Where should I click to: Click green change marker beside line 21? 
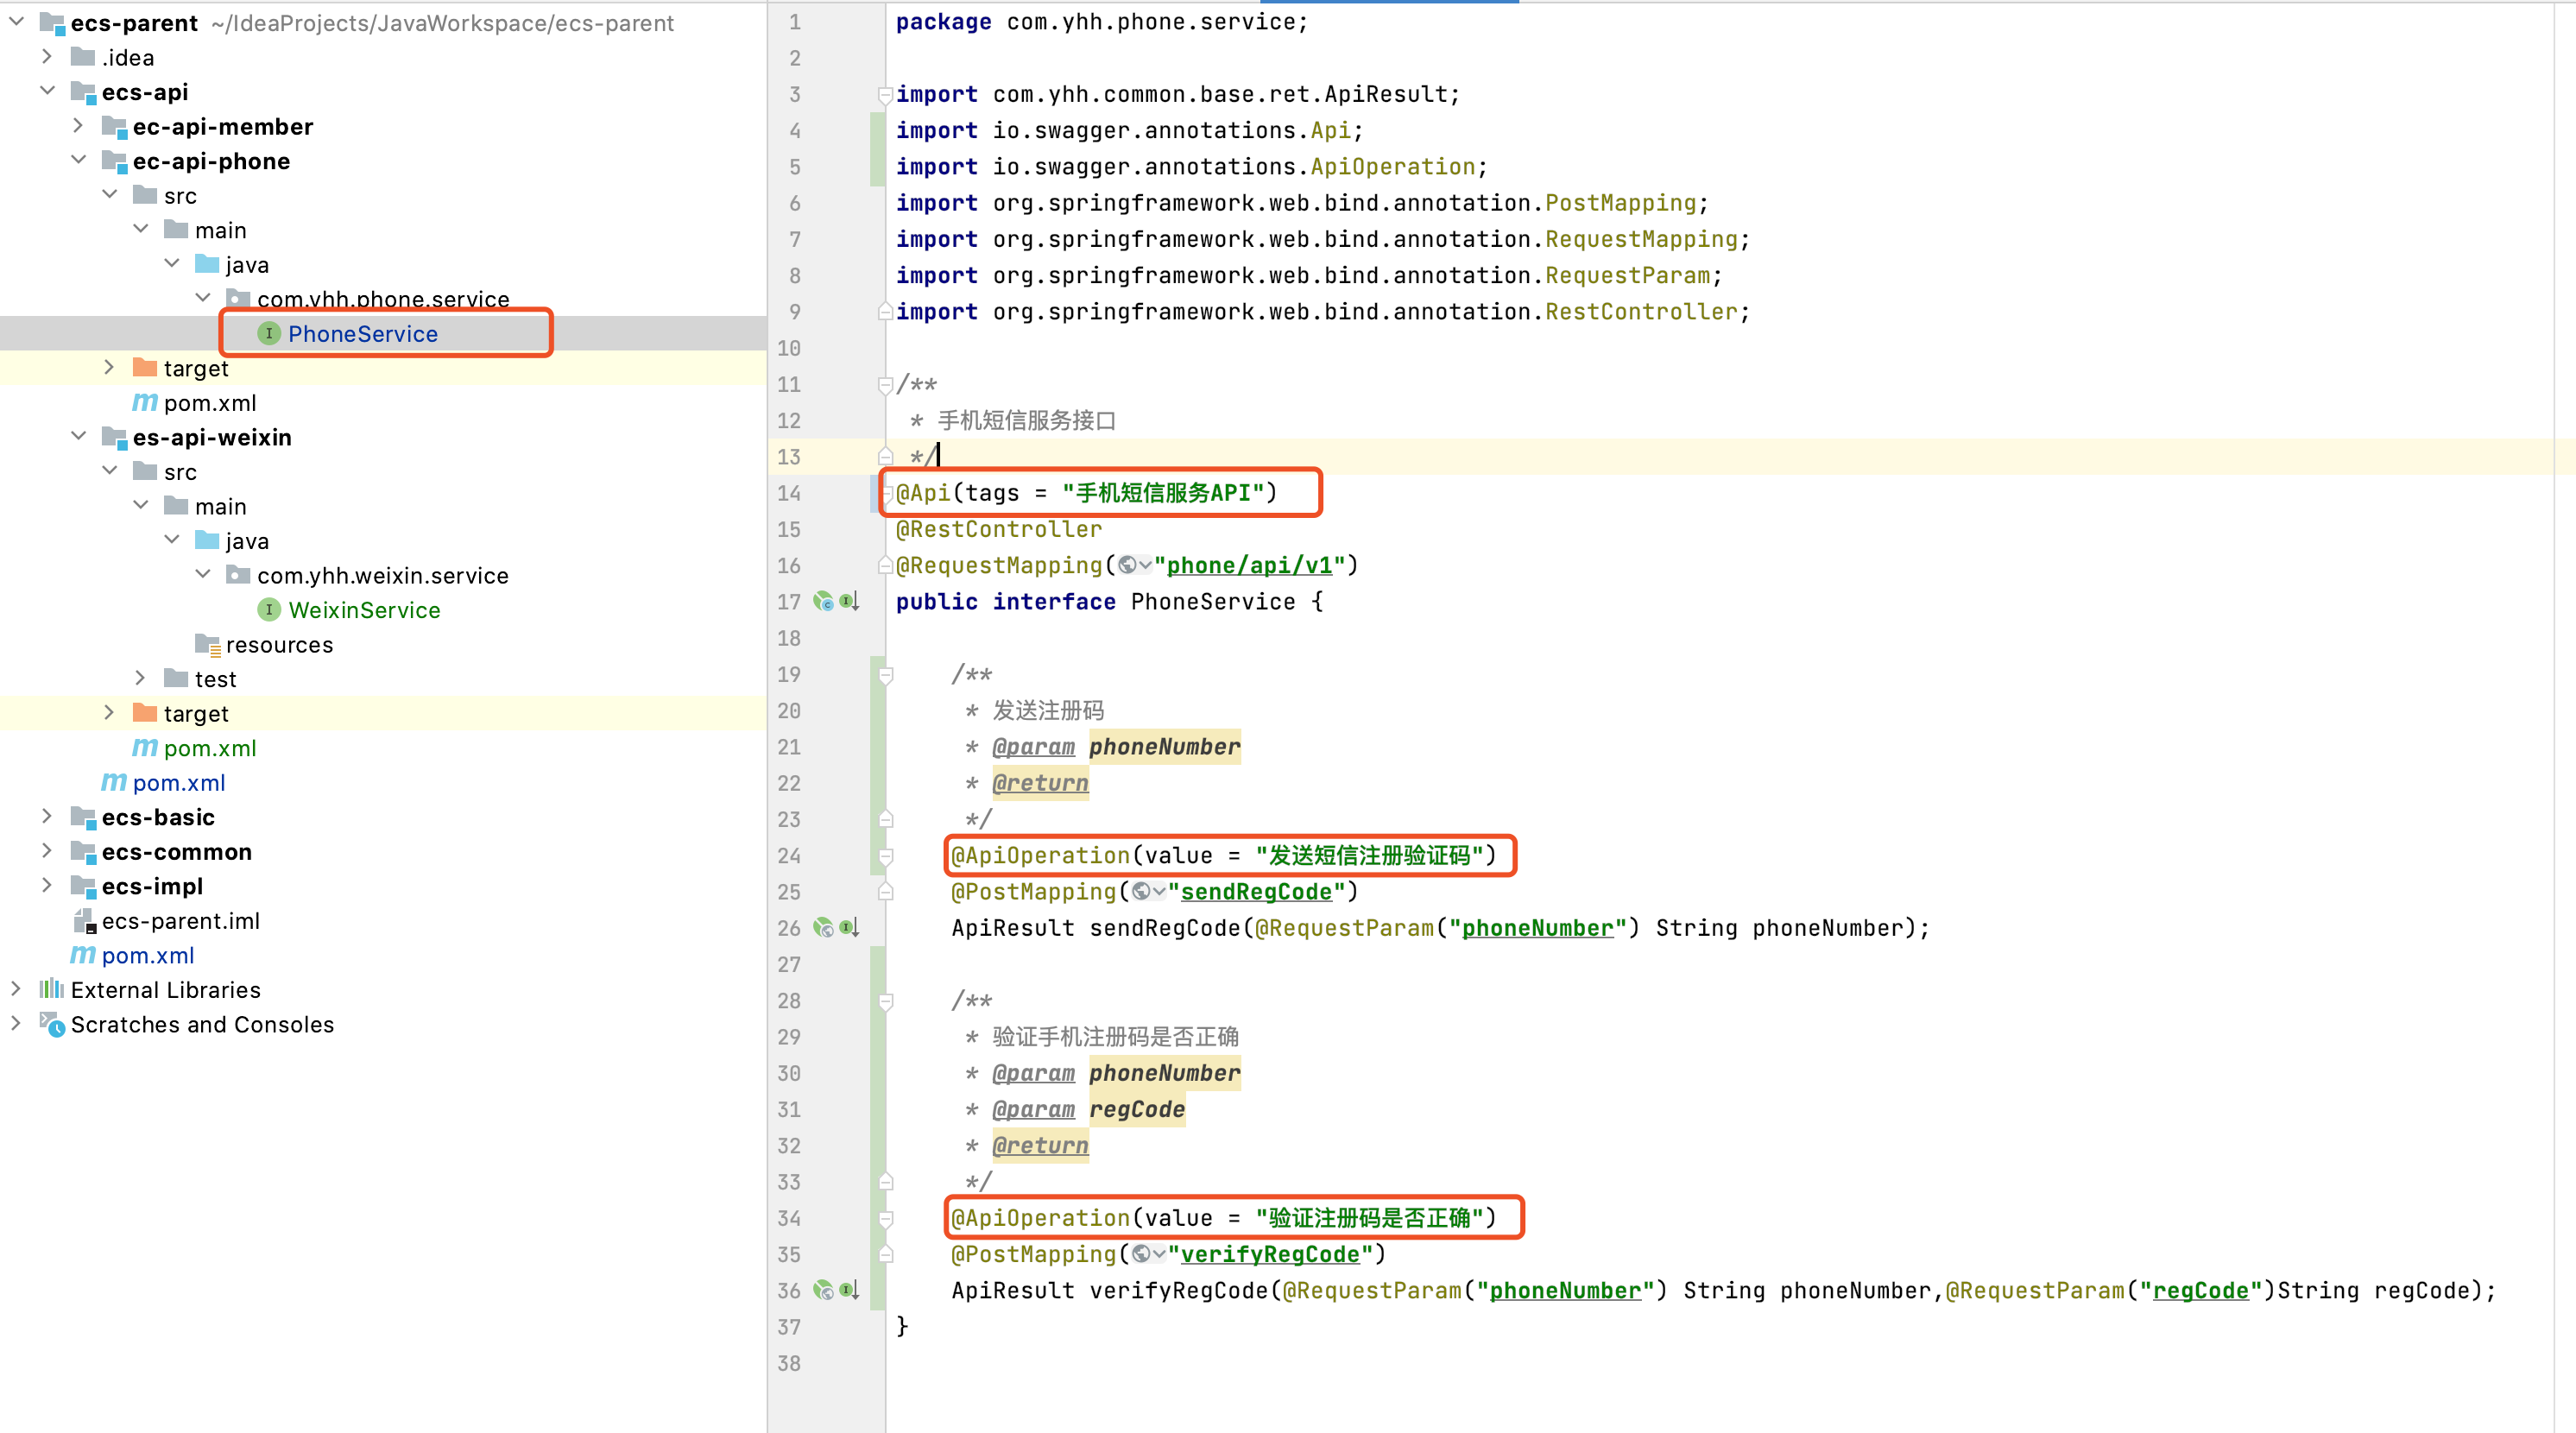(877, 747)
